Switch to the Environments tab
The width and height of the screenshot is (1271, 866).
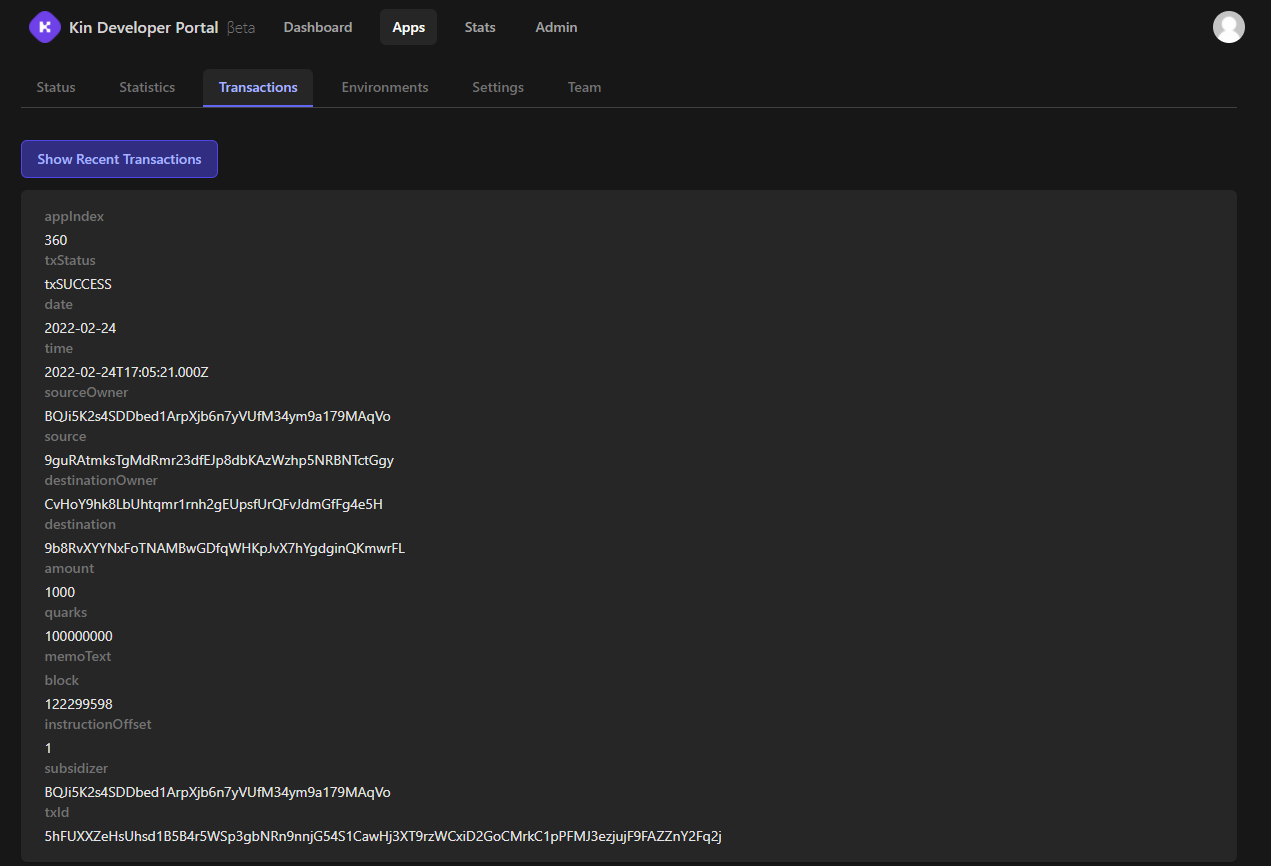click(x=384, y=87)
